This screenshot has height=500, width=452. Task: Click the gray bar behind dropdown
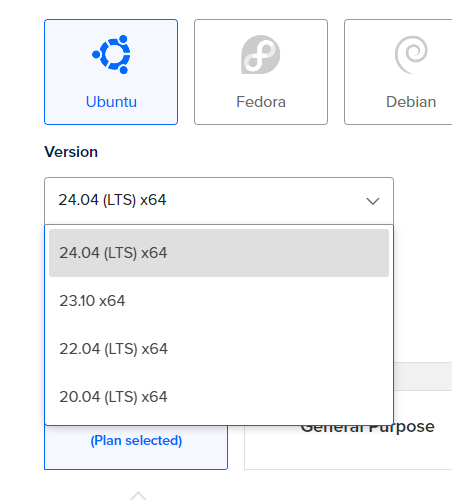[x=423, y=376]
